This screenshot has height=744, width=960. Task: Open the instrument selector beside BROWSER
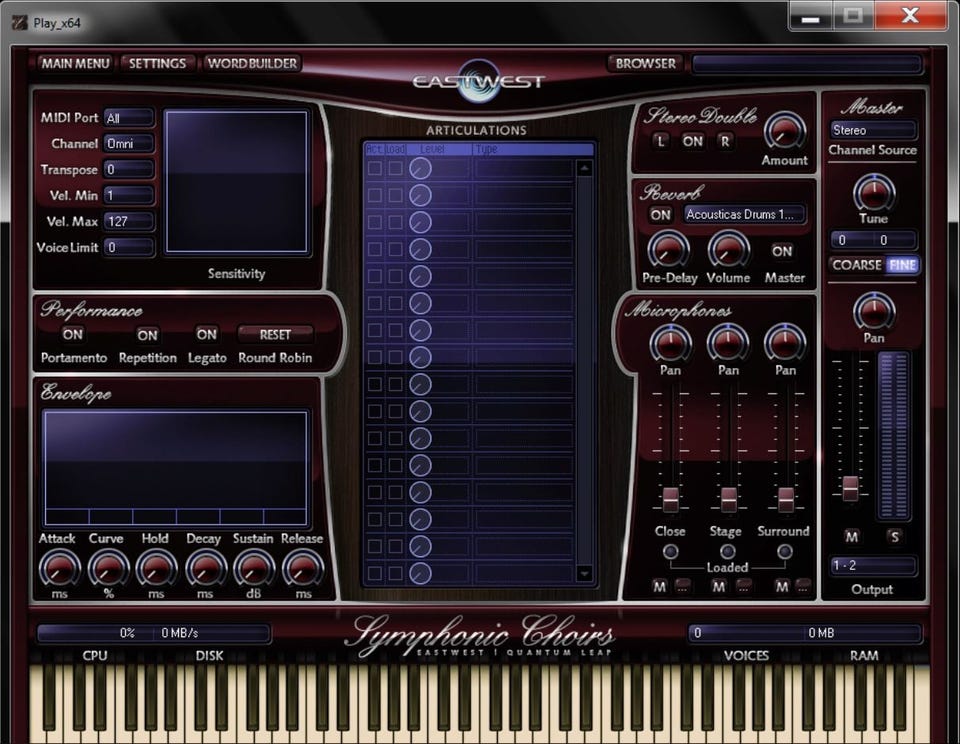coord(806,64)
